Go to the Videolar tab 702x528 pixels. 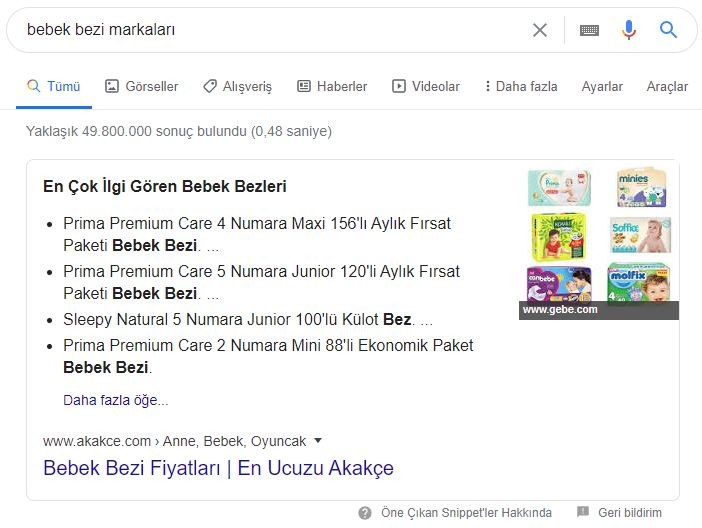tap(426, 86)
